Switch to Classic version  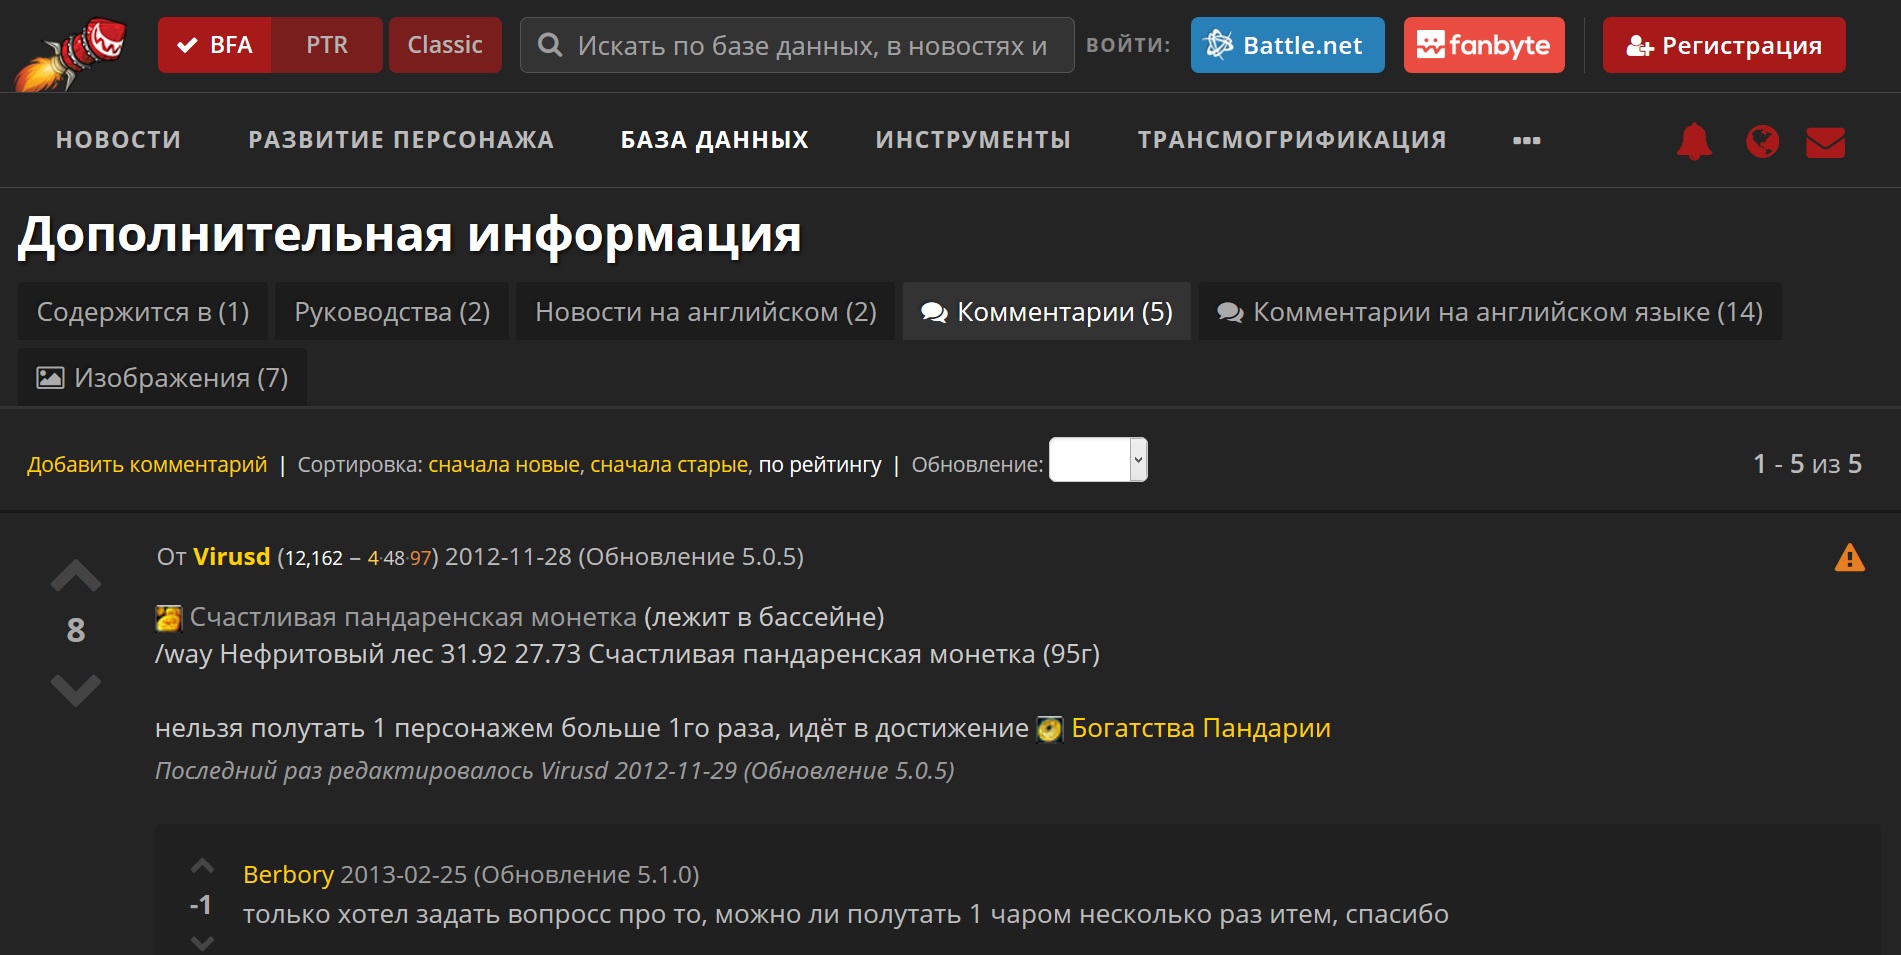pyautogui.click(x=445, y=45)
